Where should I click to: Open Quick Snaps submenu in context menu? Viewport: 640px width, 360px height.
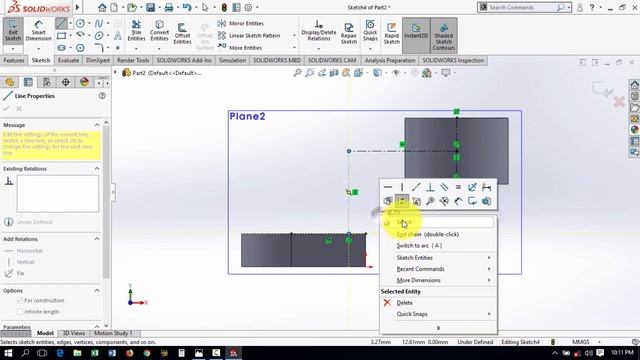438,314
